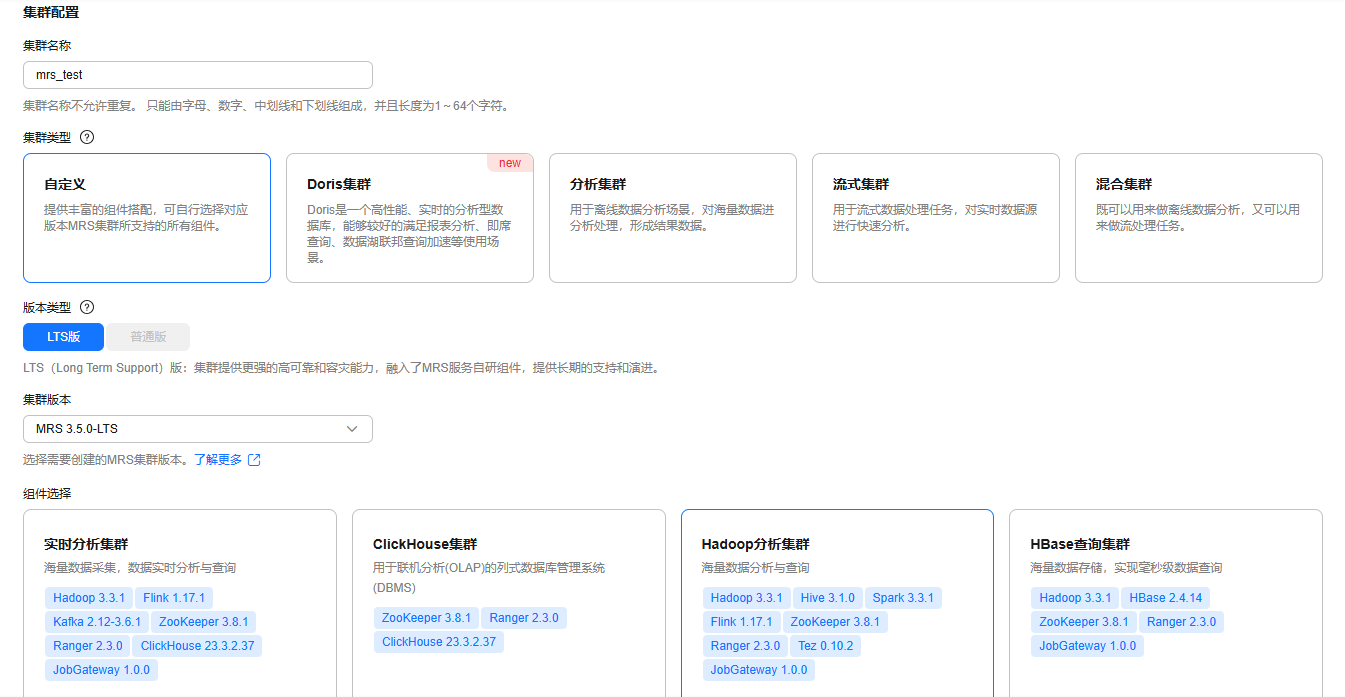The height and width of the screenshot is (697, 1345).
Task: Select the 自定义 cluster type card
Action: pos(147,218)
